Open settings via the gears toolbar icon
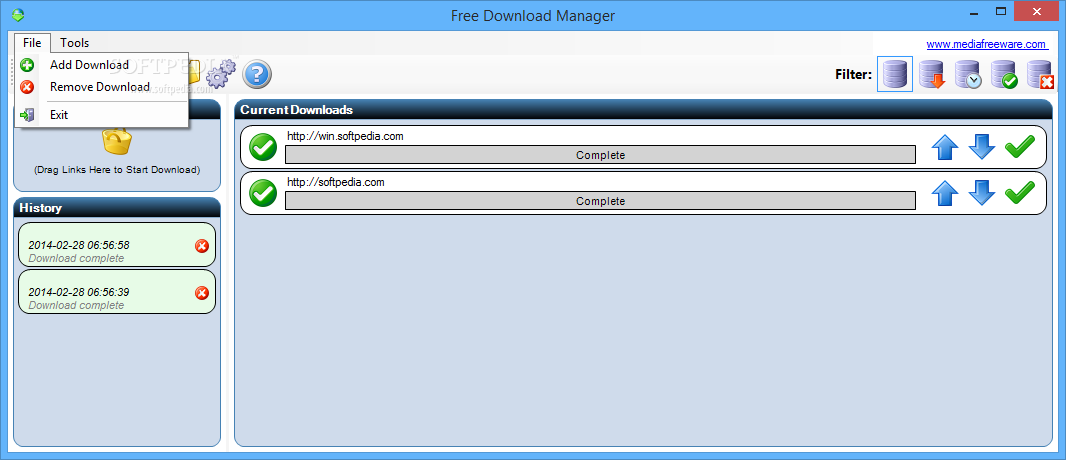The width and height of the screenshot is (1066, 460). [x=220, y=73]
